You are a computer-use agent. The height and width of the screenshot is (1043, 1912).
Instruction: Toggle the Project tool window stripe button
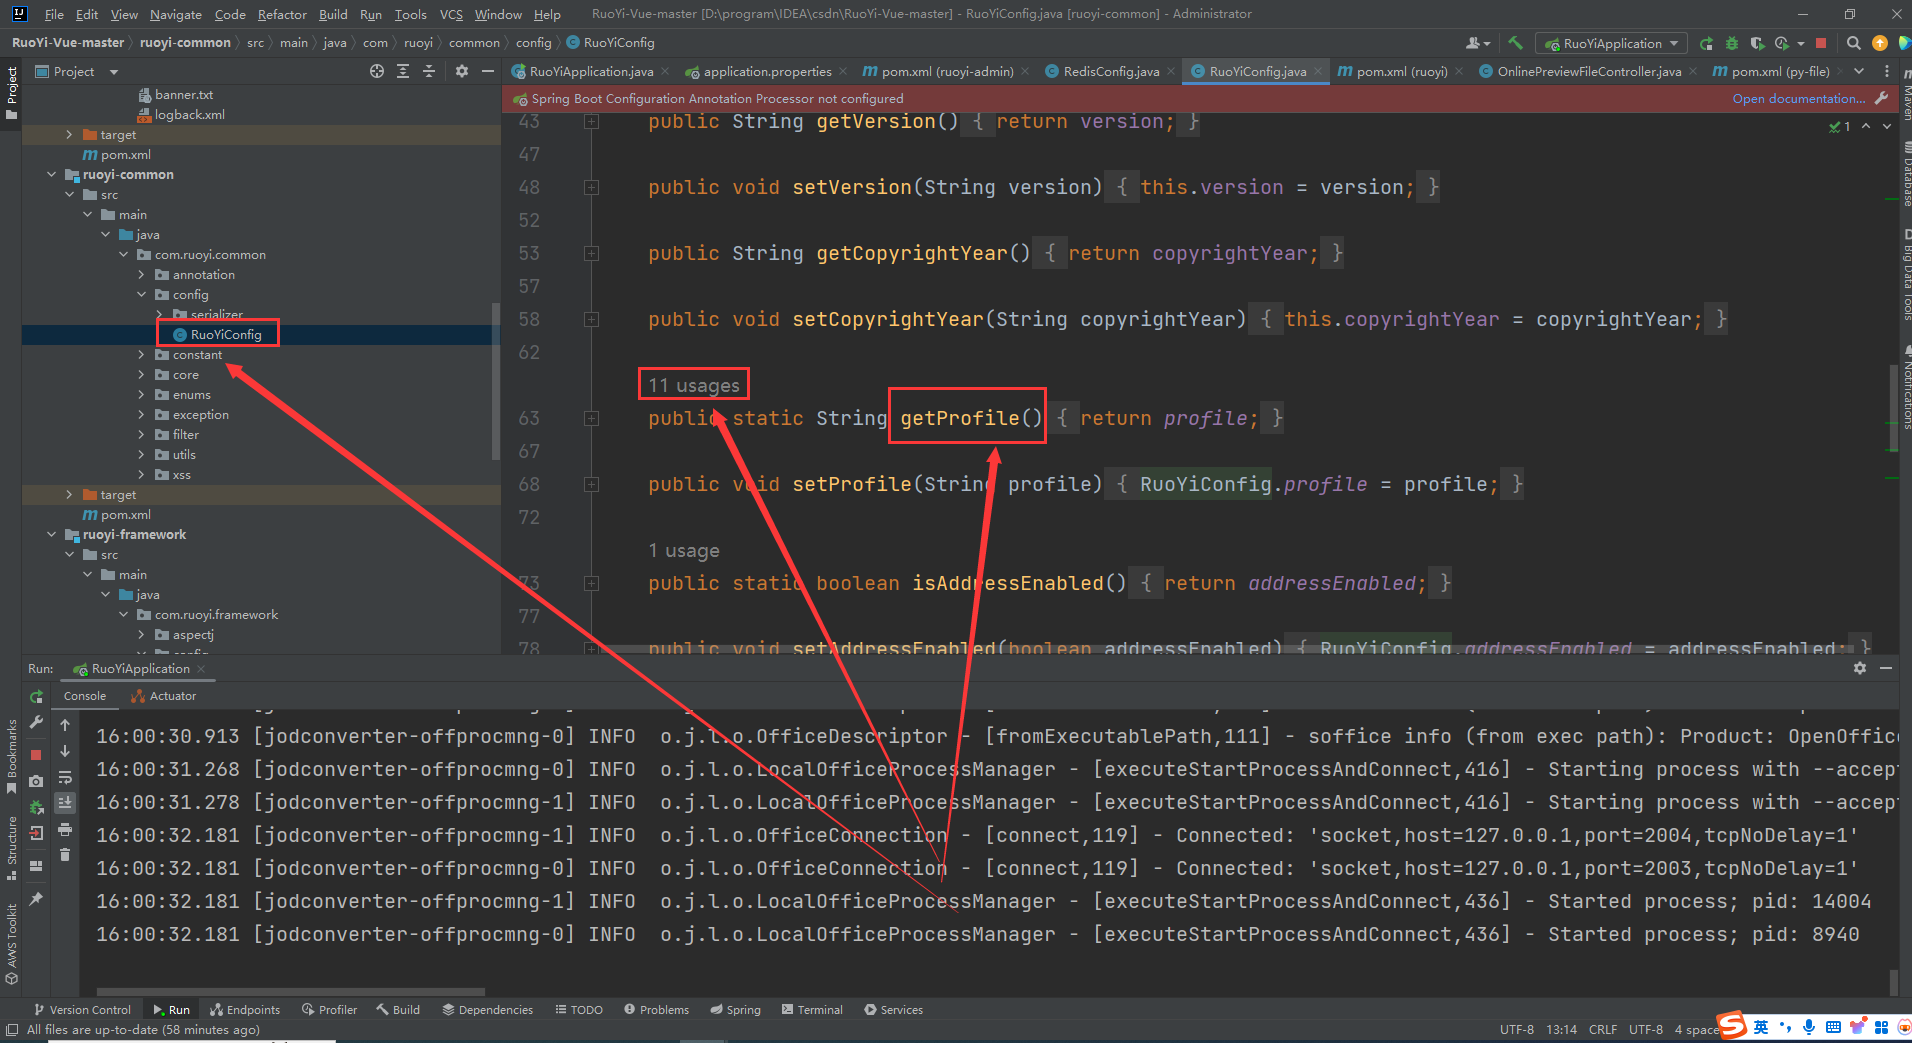11,93
